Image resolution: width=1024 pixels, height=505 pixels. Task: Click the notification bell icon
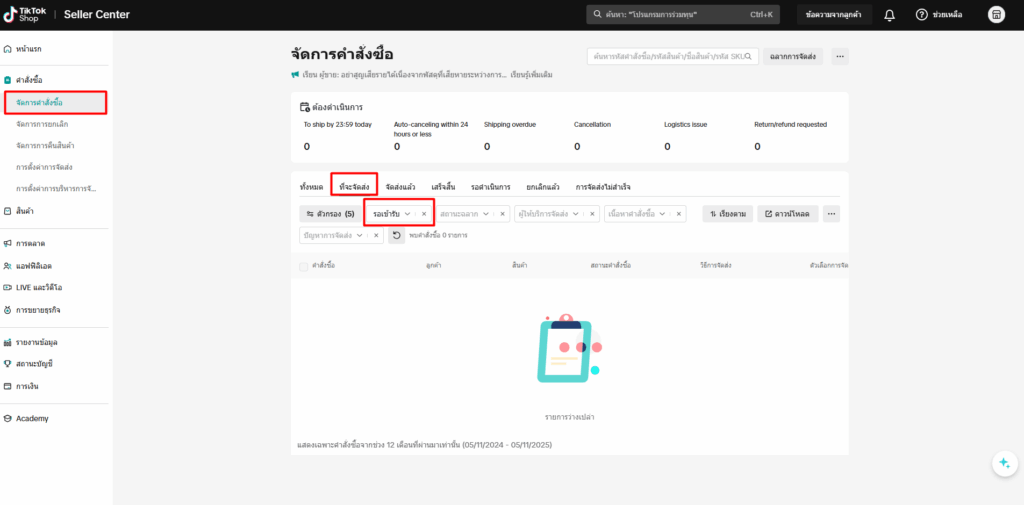click(x=889, y=15)
